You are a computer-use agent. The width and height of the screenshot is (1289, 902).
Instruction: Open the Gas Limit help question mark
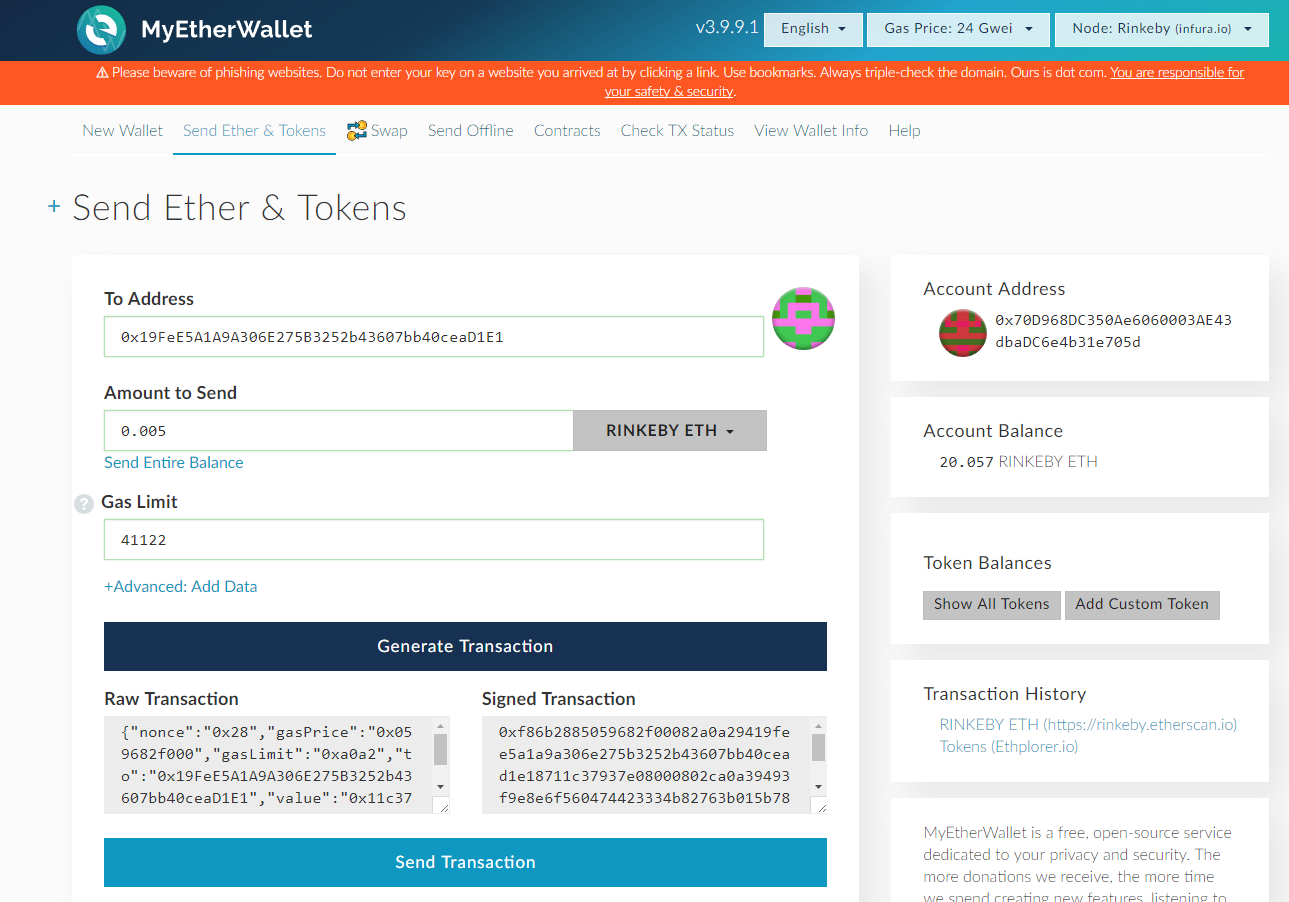[x=84, y=504]
